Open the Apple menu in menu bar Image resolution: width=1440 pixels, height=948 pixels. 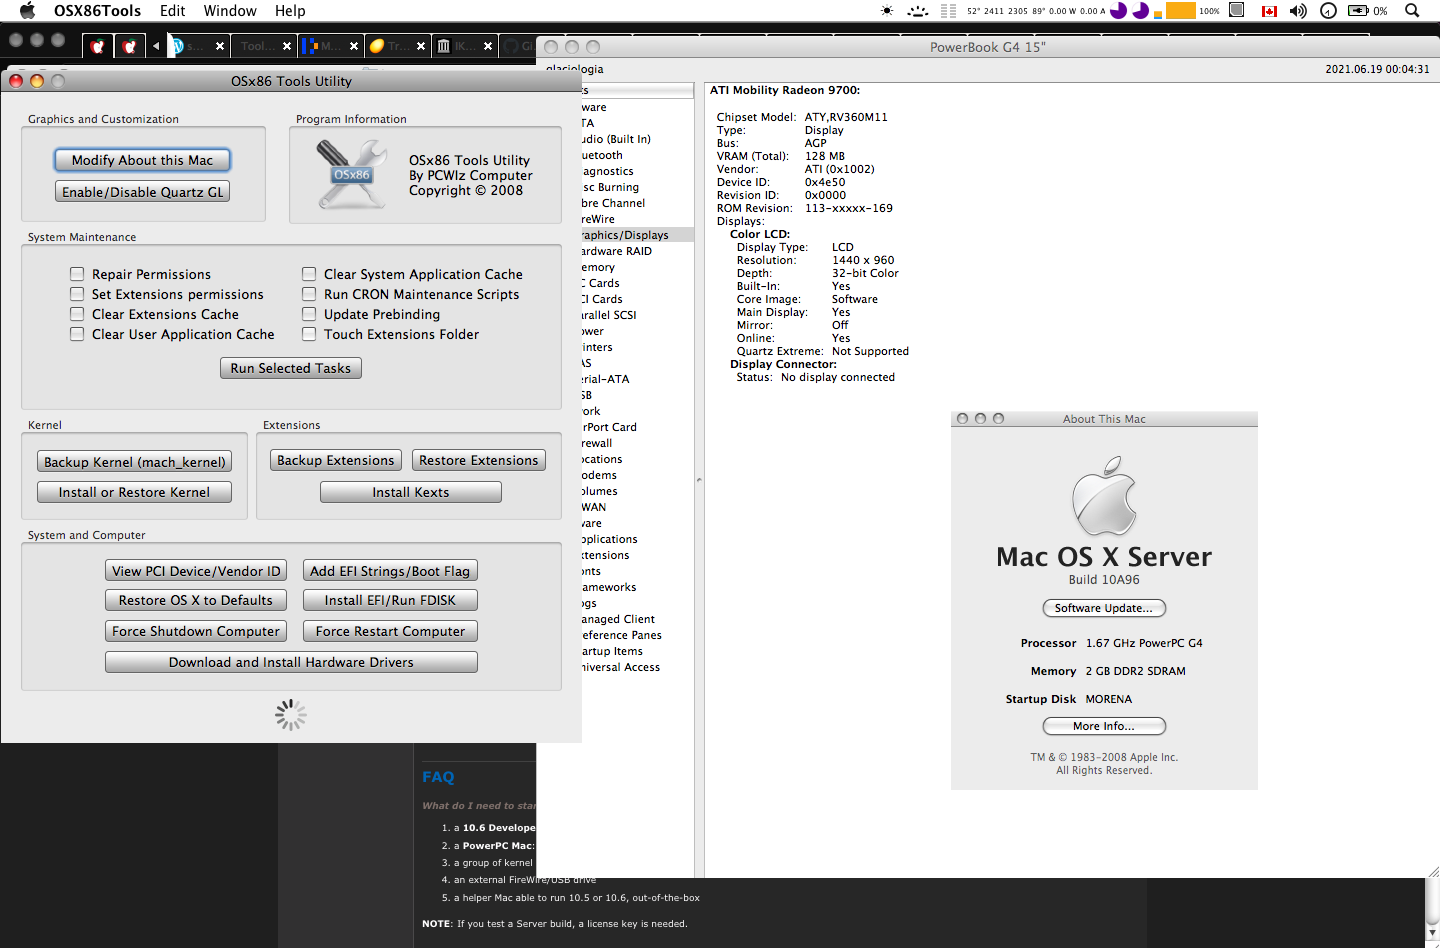coord(27,11)
